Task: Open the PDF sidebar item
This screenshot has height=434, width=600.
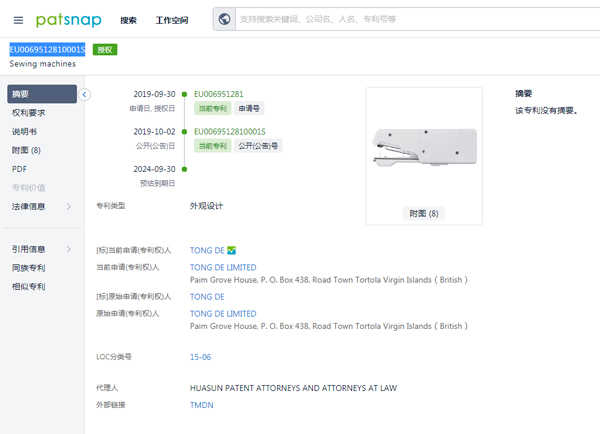Action: tap(20, 169)
